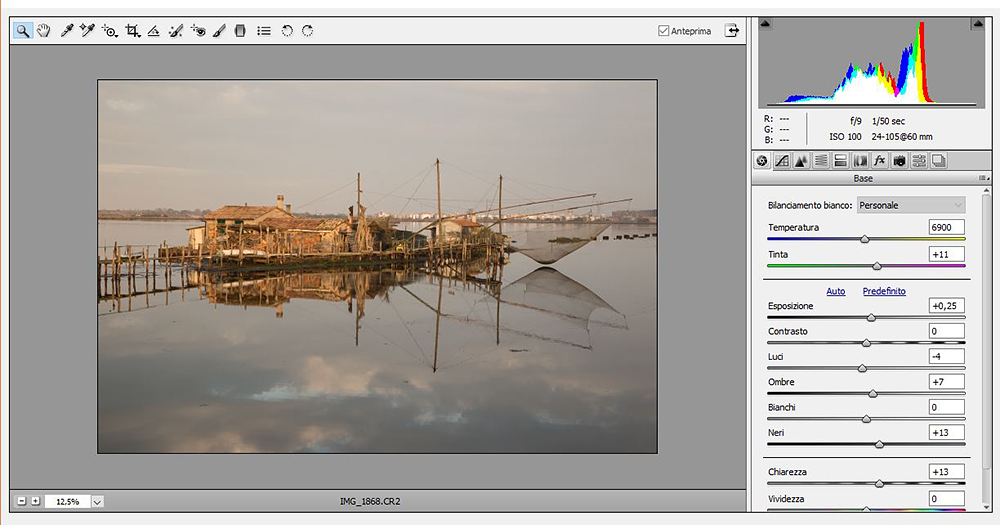Image resolution: width=1000 pixels, height=525 pixels.
Task: Pick the Adjustment Brush tool
Action: (x=219, y=31)
